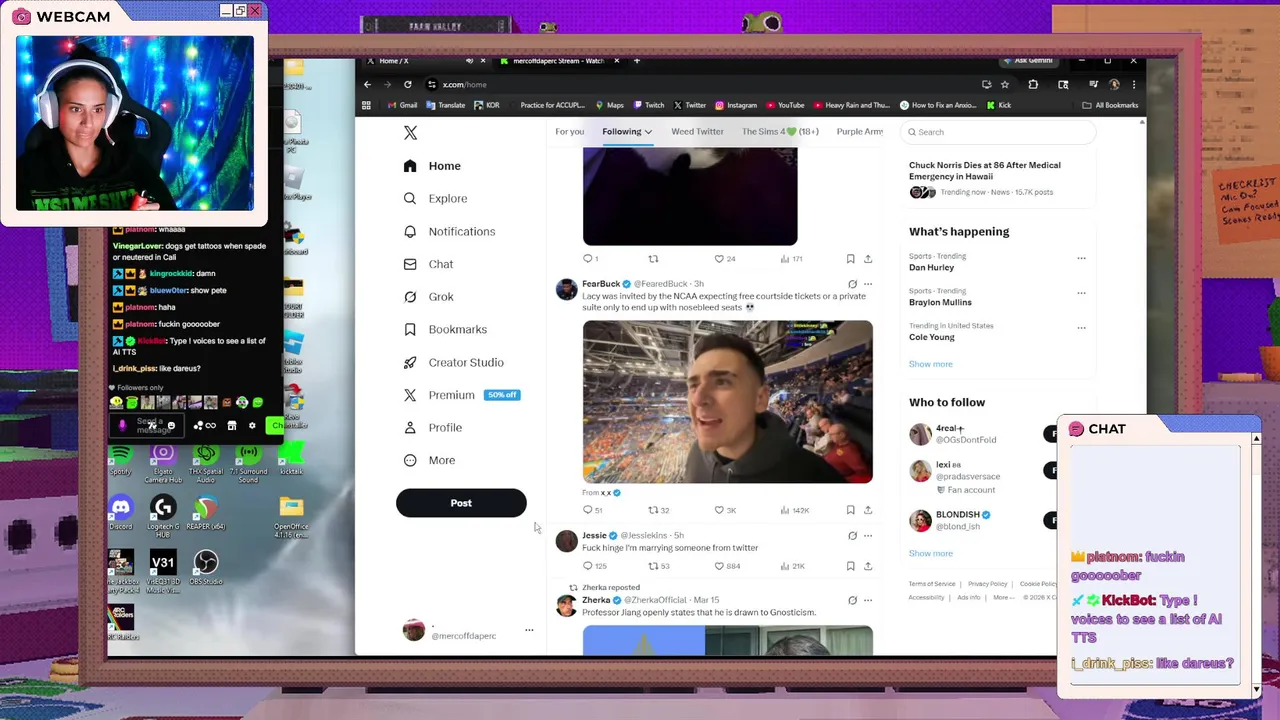
Task: Open Spotify desktop shortcut
Action: click(x=121, y=459)
